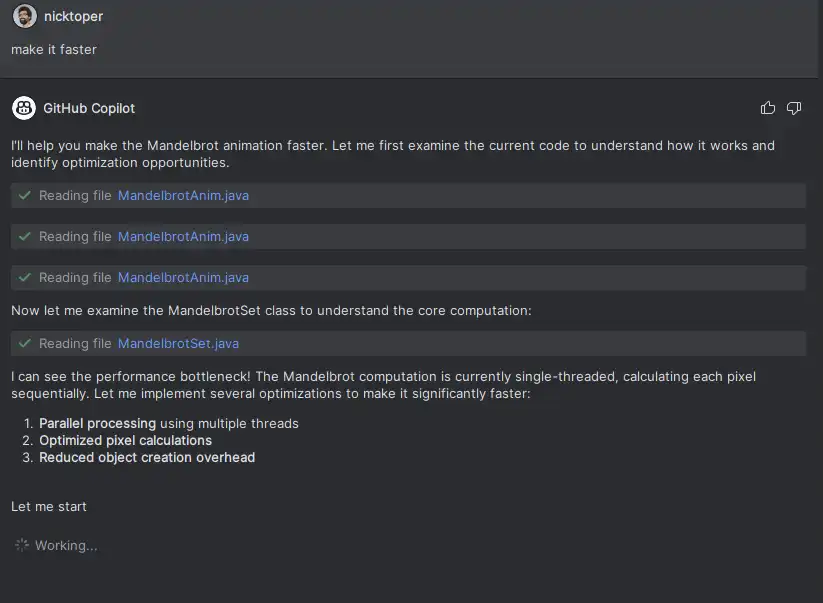This screenshot has height=603, width=823.
Task: Click the 'make it faster' message text
Action: point(54,49)
